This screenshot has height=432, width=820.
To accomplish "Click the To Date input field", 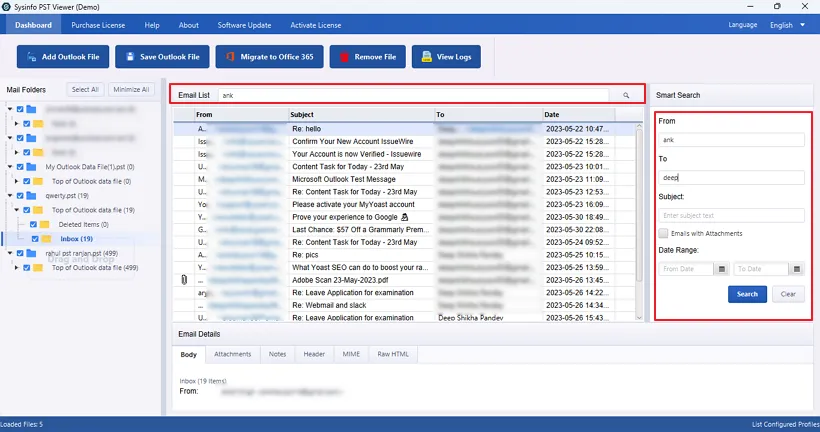I will coord(761,269).
